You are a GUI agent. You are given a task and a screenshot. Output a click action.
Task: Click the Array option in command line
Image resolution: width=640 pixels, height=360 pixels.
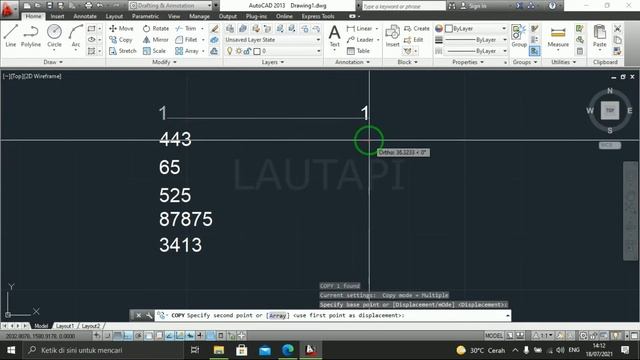278,316
